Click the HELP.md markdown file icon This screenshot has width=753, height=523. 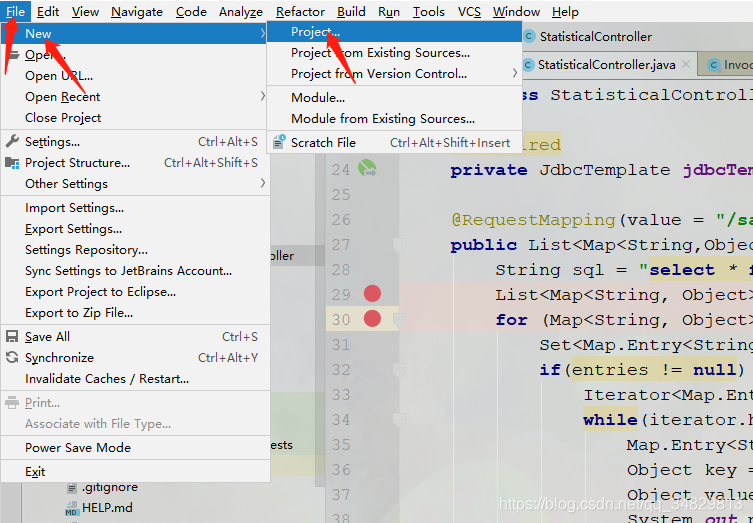coord(72,509)
